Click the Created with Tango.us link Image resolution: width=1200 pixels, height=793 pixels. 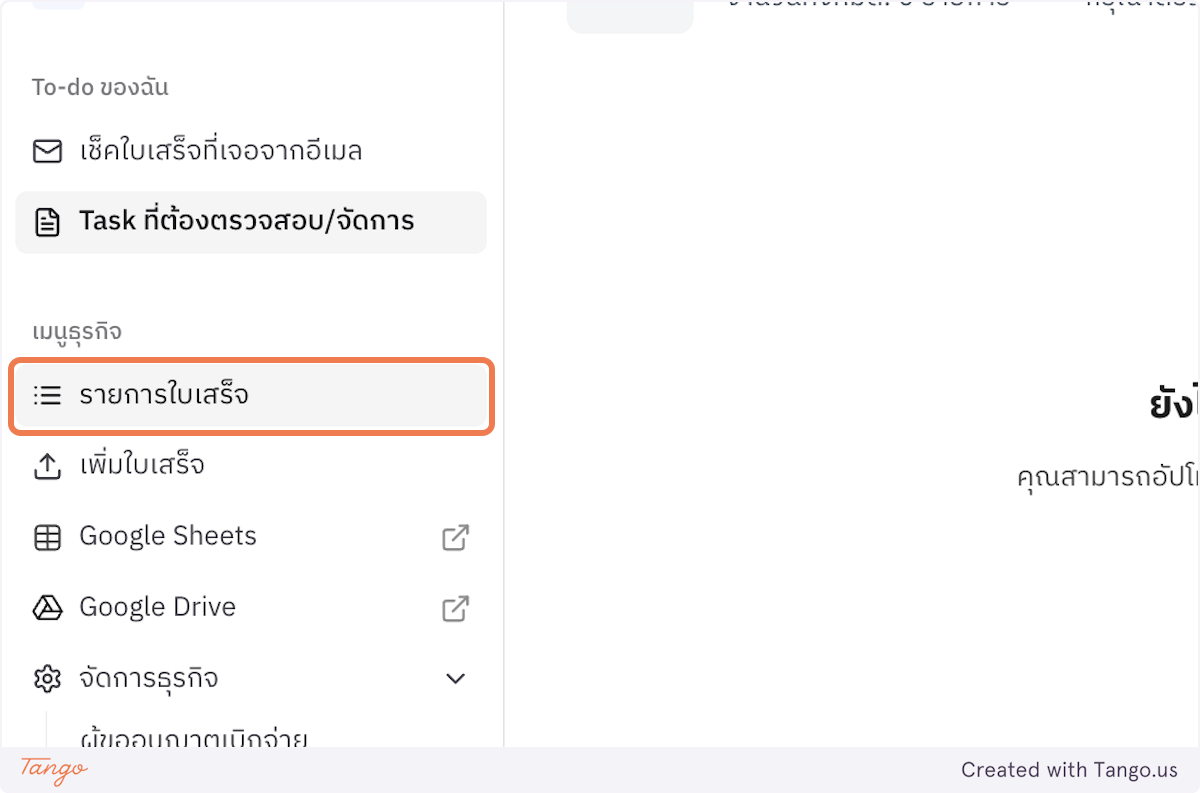pyautogui.click(x=1069, y=770)
